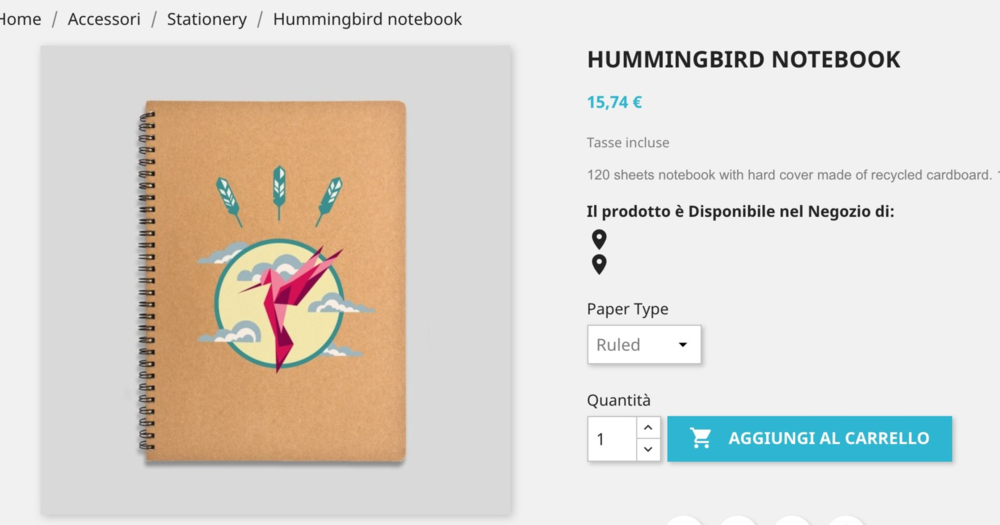Select the Hummingbird notebook breadcrumb item
1000x525 pixels.
pos(367,19)
